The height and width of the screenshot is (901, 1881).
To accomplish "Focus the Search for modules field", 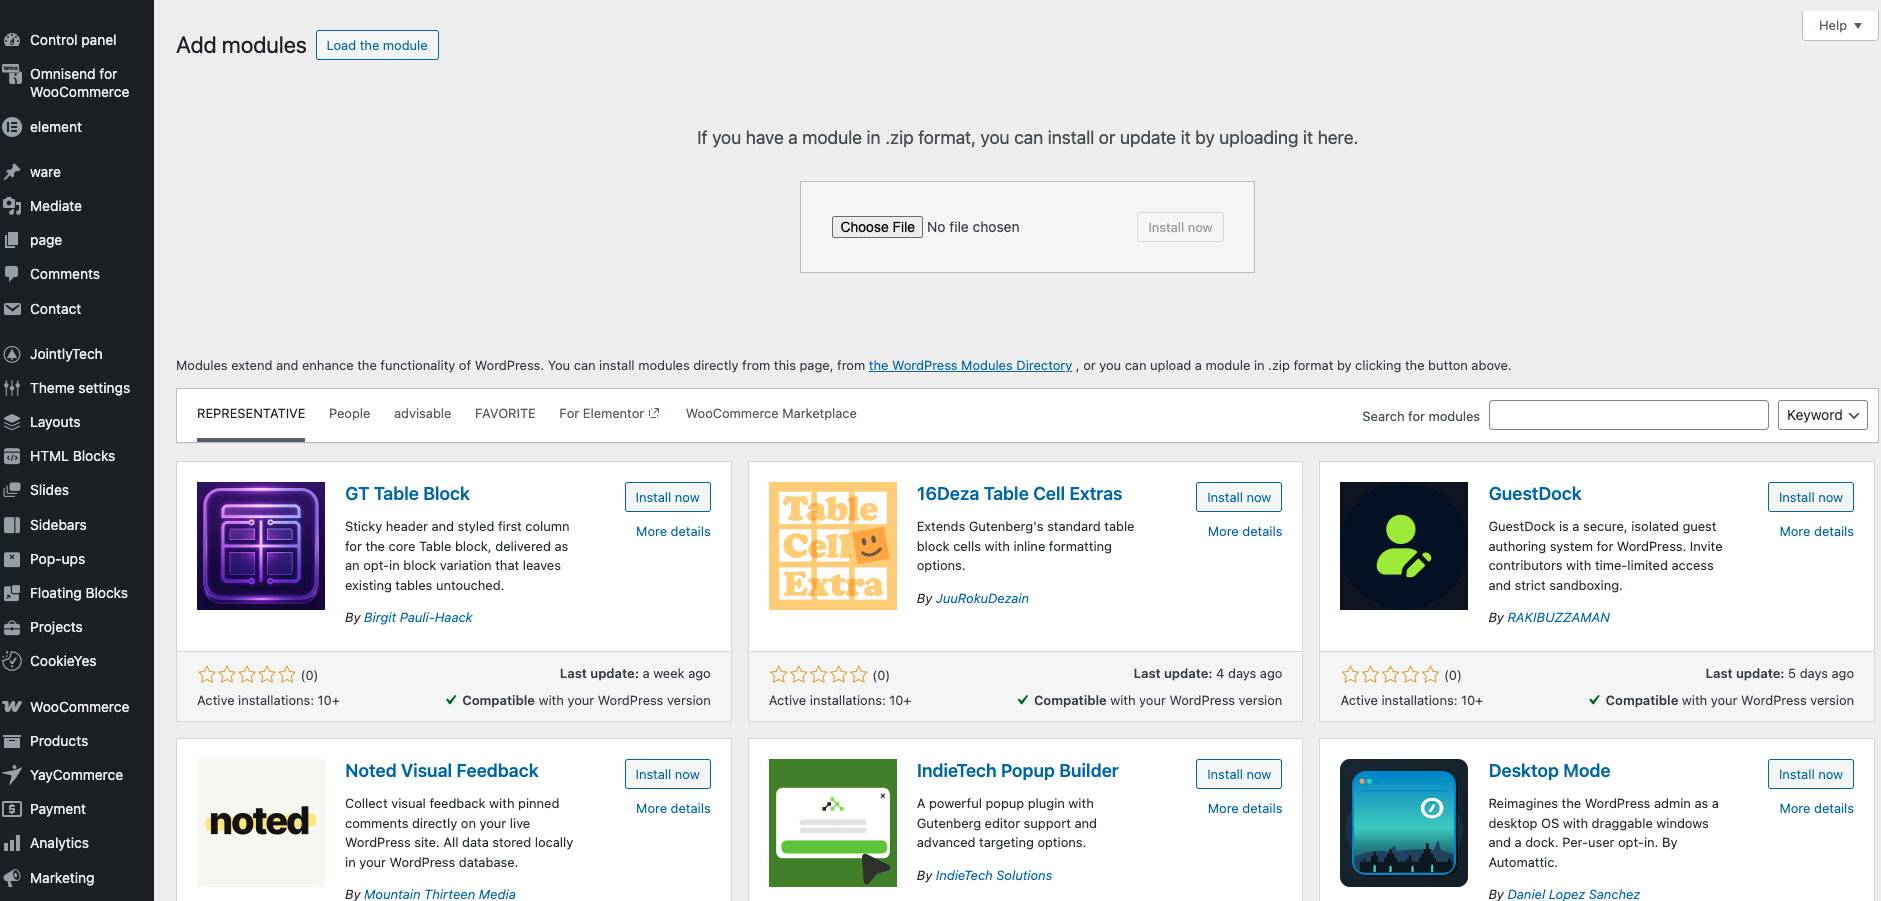I will (1628, 415).
